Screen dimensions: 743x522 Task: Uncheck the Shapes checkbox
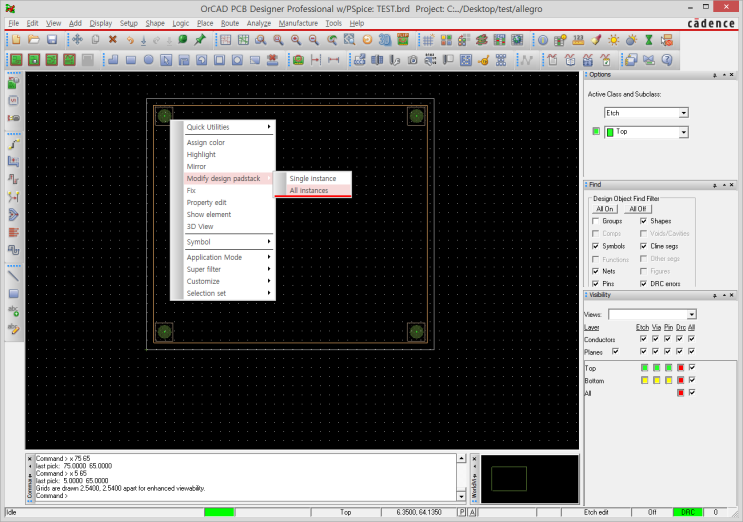pos(643,221)
